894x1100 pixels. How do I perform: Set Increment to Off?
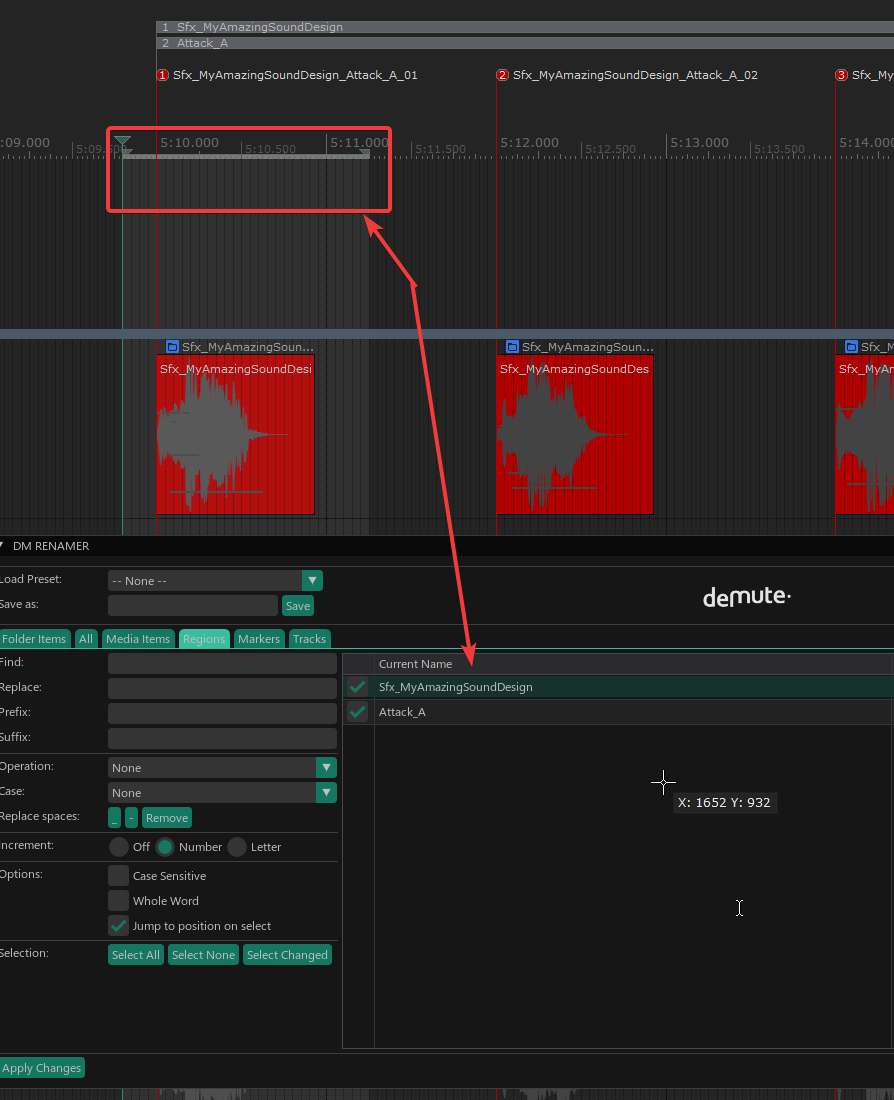click(x=119, y=847)
